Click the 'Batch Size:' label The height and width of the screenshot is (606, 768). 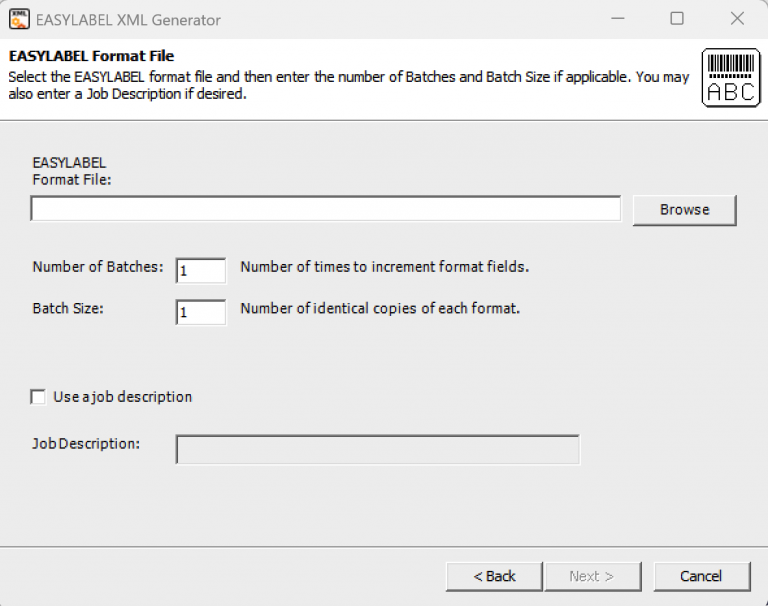(68, 308)
